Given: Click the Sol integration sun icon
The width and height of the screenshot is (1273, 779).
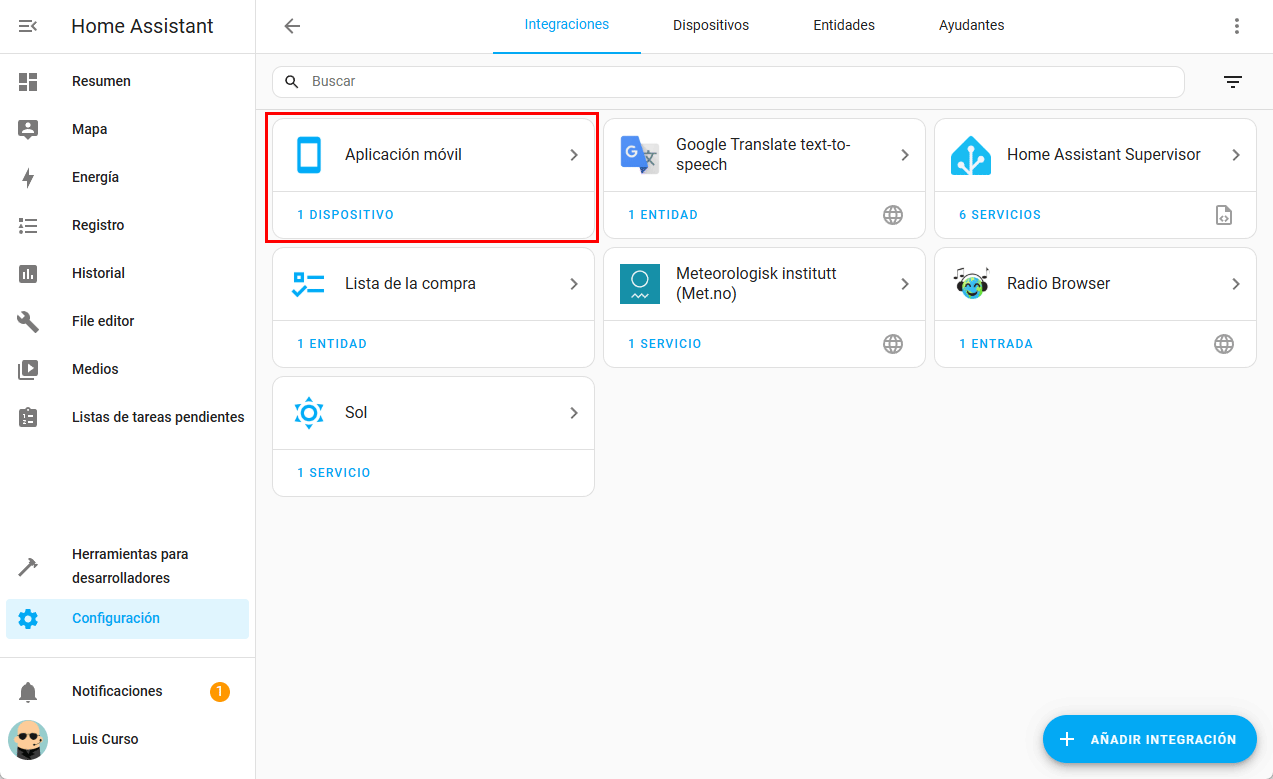Looking at the screenshot, I should (x=309, y=413).
